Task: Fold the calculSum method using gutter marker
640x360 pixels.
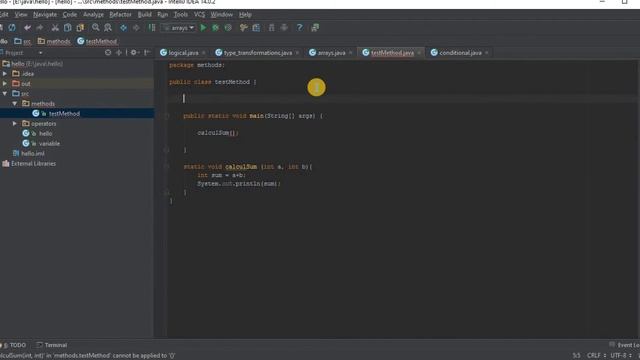Action: [x=167, y=167]
